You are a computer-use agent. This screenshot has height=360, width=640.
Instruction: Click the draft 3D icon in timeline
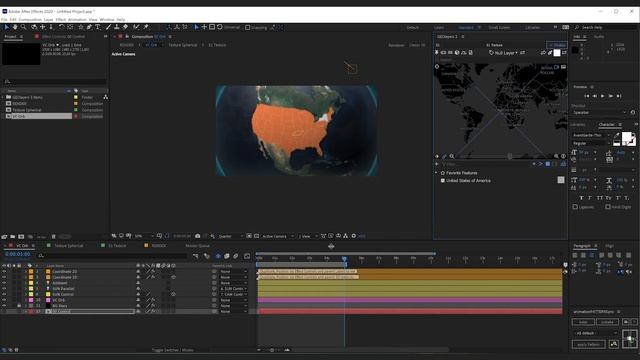[x=207, y=256]
